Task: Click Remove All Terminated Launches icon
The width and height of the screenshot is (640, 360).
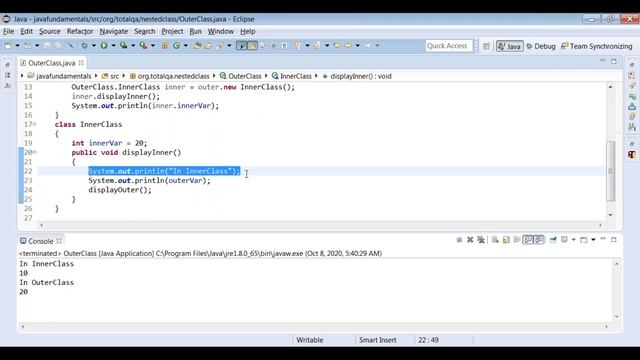Action: pos(481,240)
